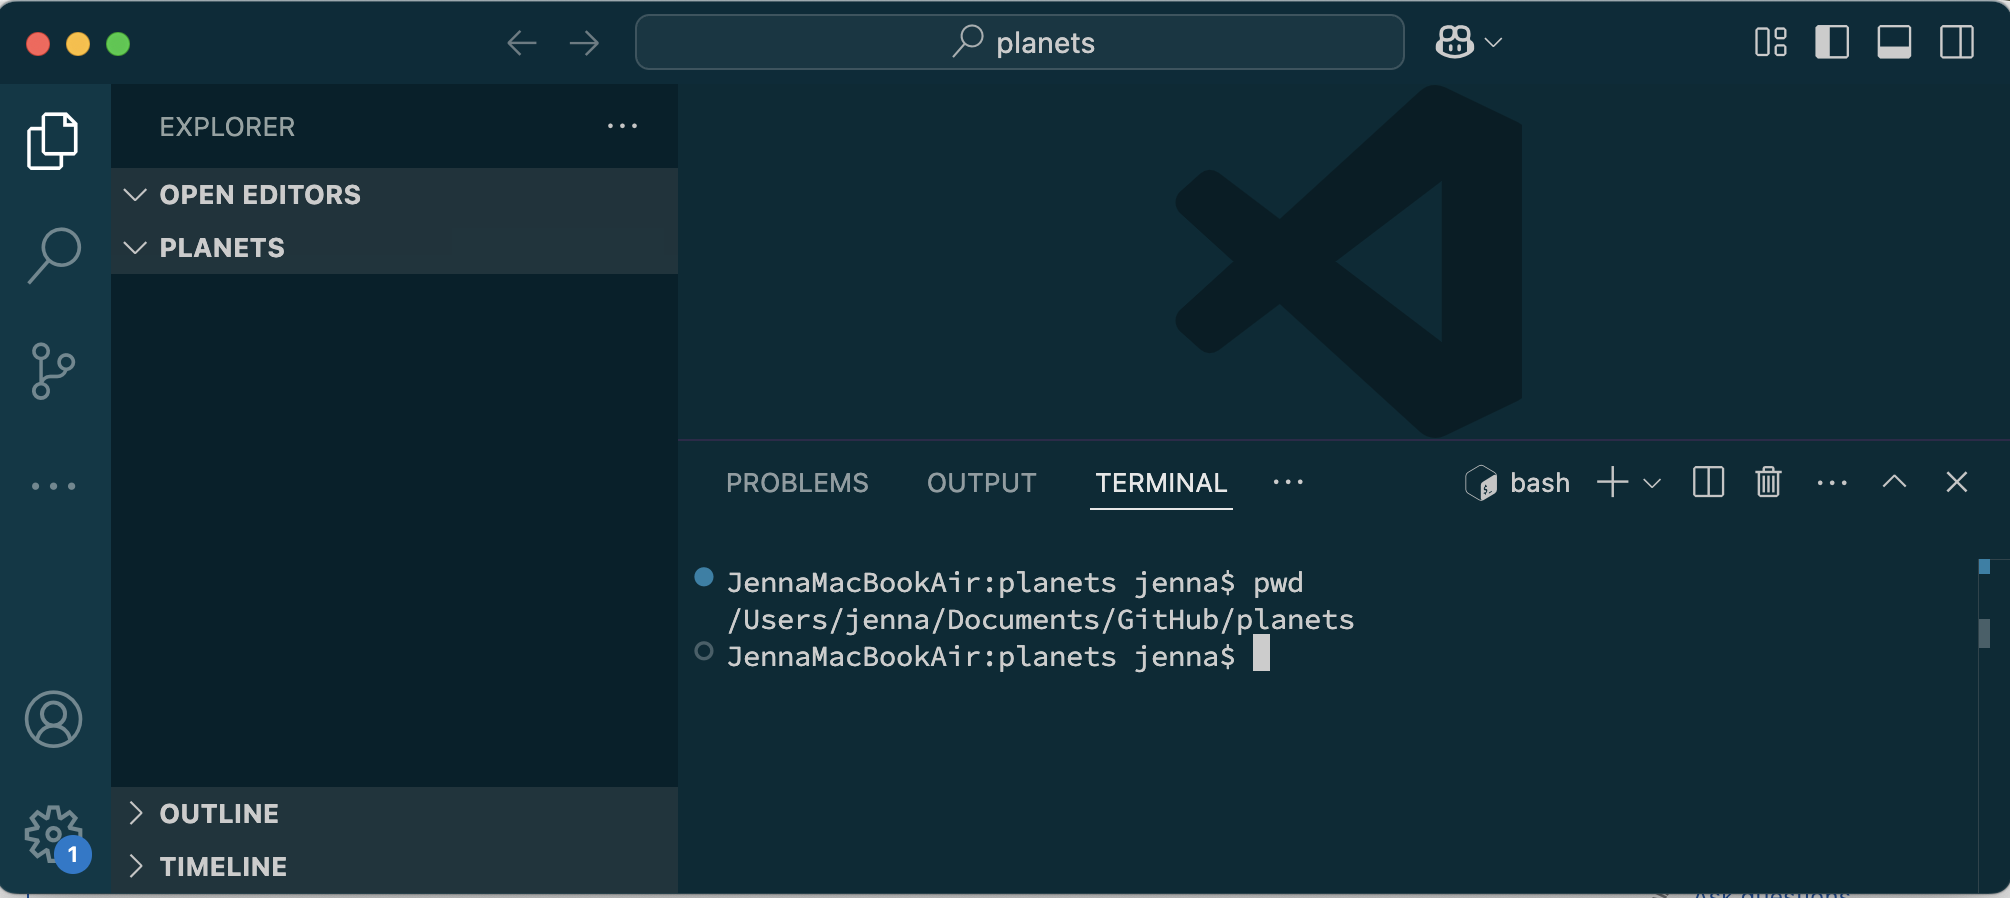Open the launch profile dropdown chevron

coord(1652,483)
